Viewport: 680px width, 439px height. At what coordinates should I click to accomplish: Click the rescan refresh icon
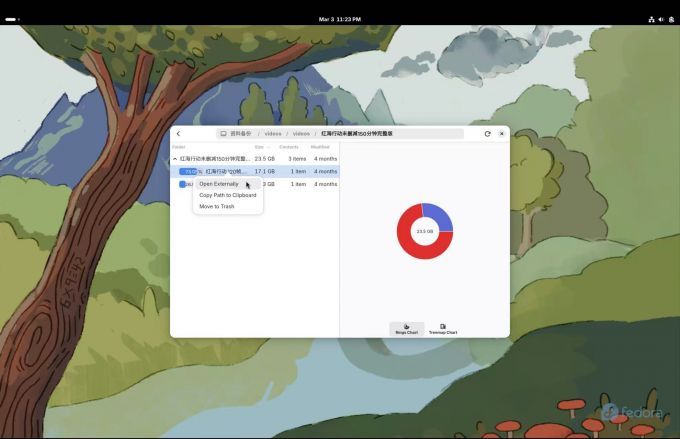(487, 133)
